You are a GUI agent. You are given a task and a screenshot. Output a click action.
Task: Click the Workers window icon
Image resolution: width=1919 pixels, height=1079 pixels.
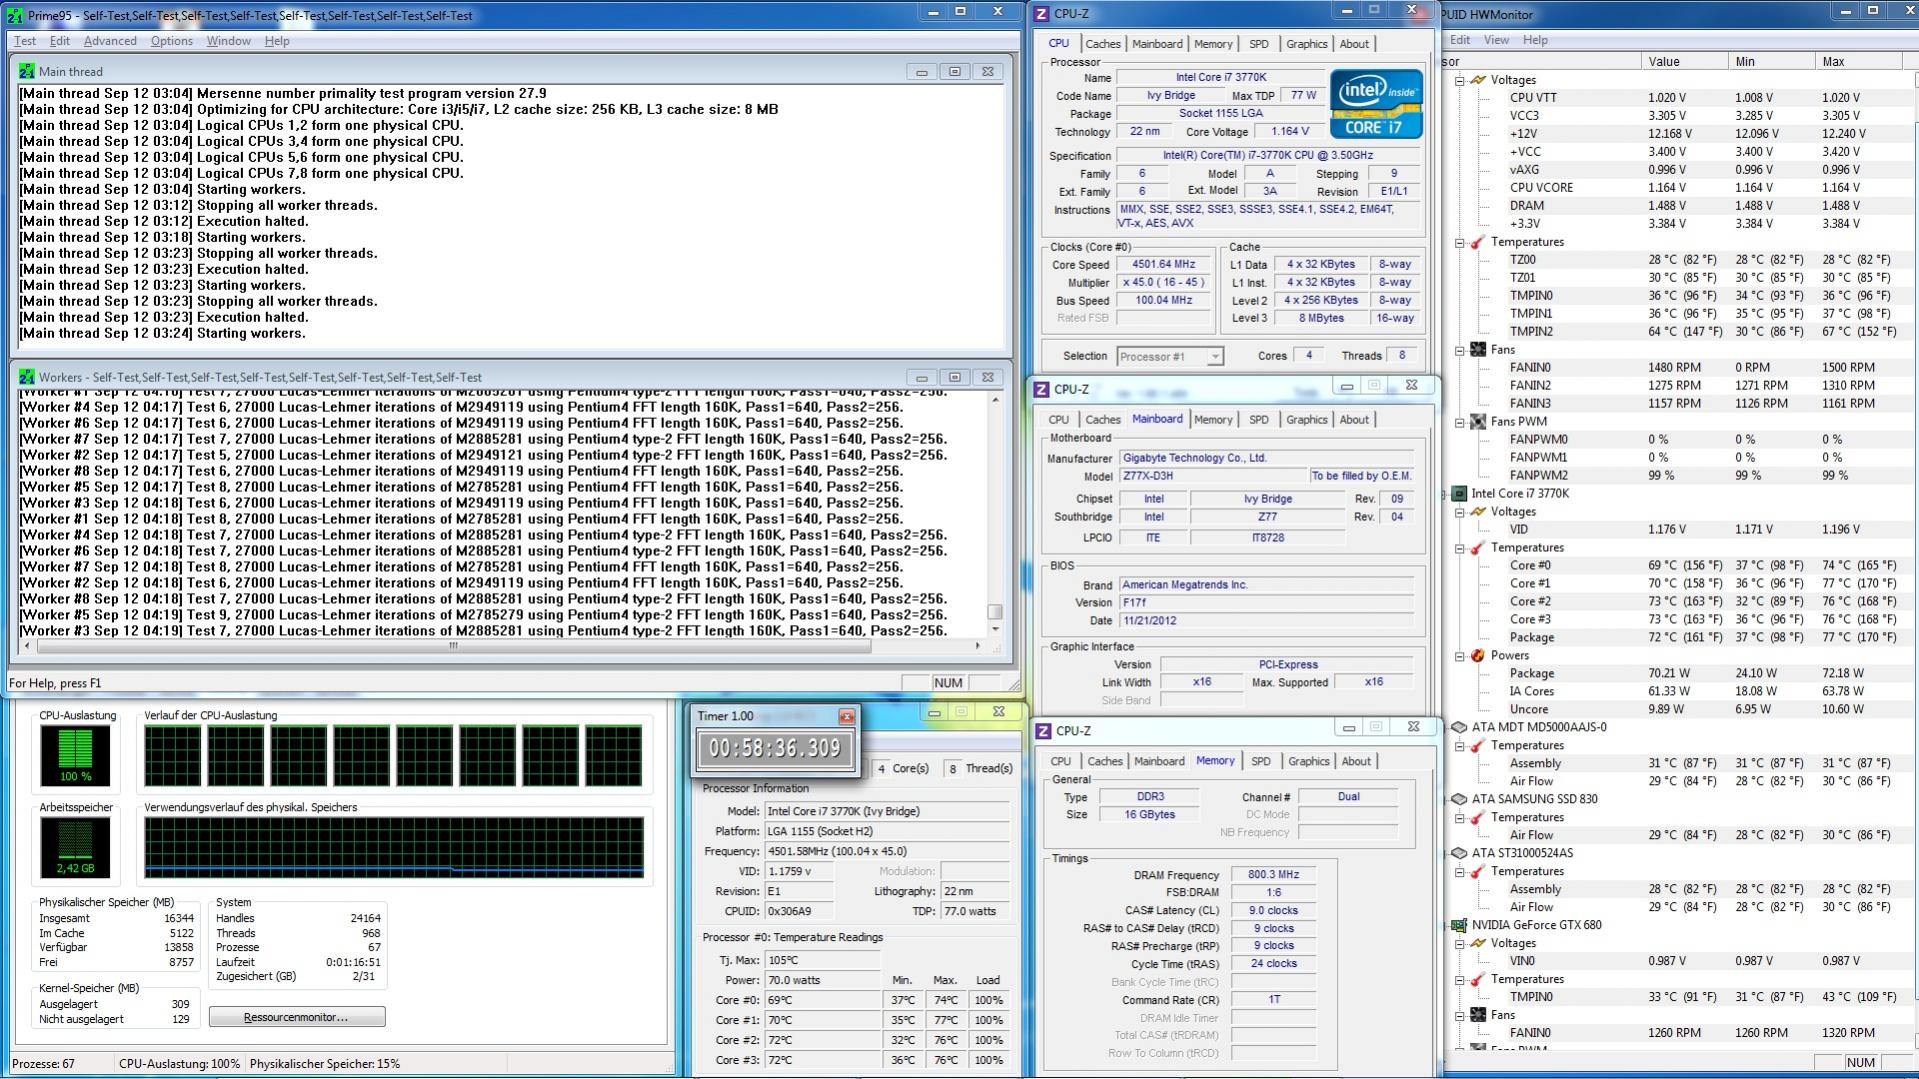(x=26, y=377)
